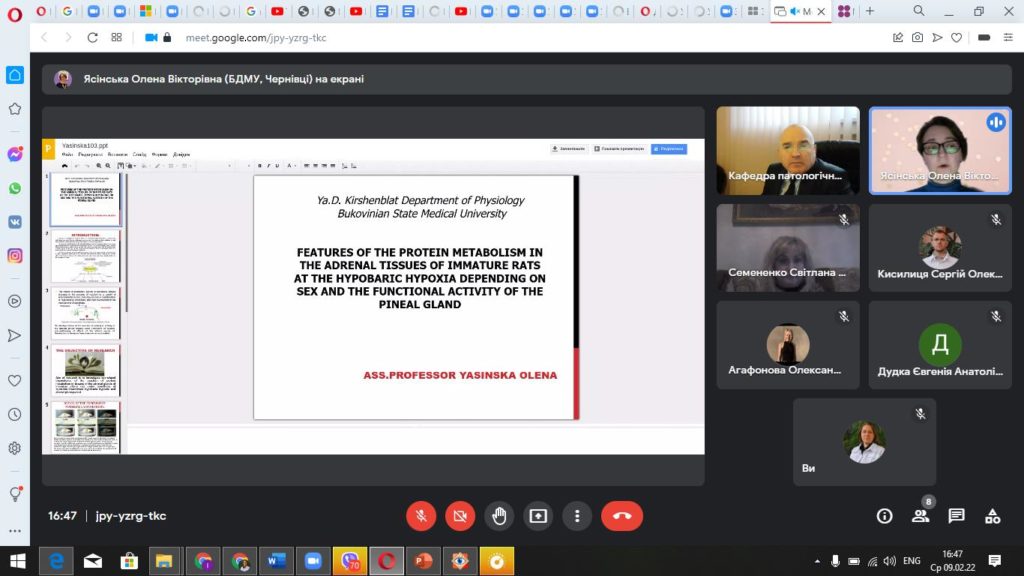This screenshot has height=576, width=1024.
Task: Open more options three-dot menu
Action: pos(577,516)
